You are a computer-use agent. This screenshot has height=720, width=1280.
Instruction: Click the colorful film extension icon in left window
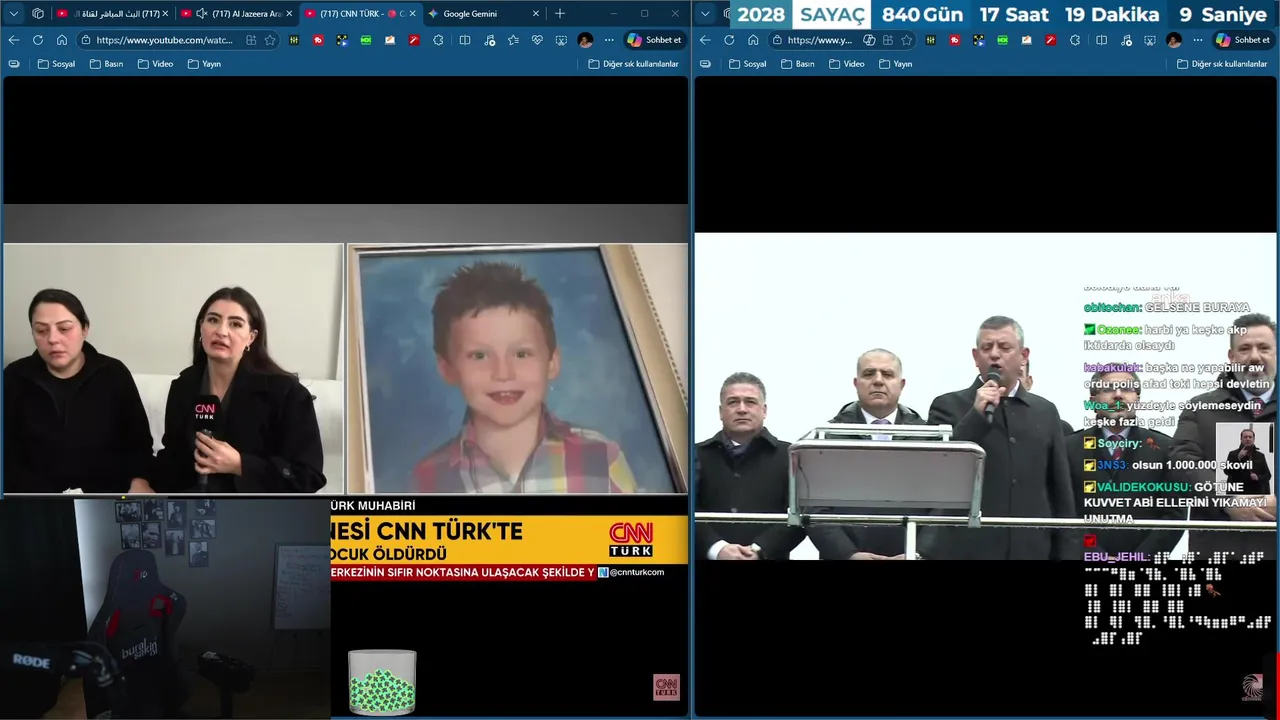(342, 40)
